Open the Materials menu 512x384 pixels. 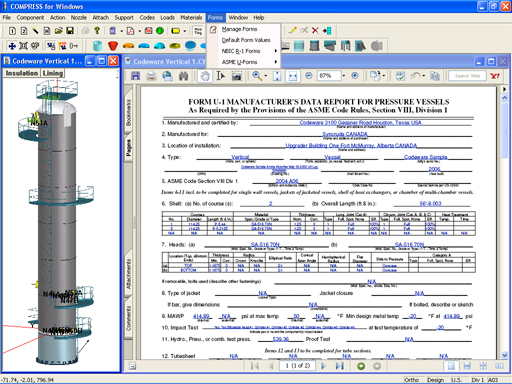point(191,17)
